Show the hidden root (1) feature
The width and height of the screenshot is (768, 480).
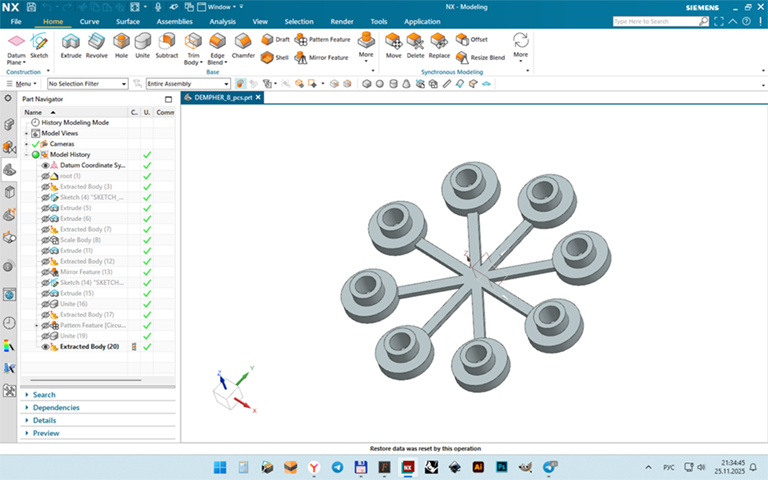pyautogui.click(x=46, y=176)
